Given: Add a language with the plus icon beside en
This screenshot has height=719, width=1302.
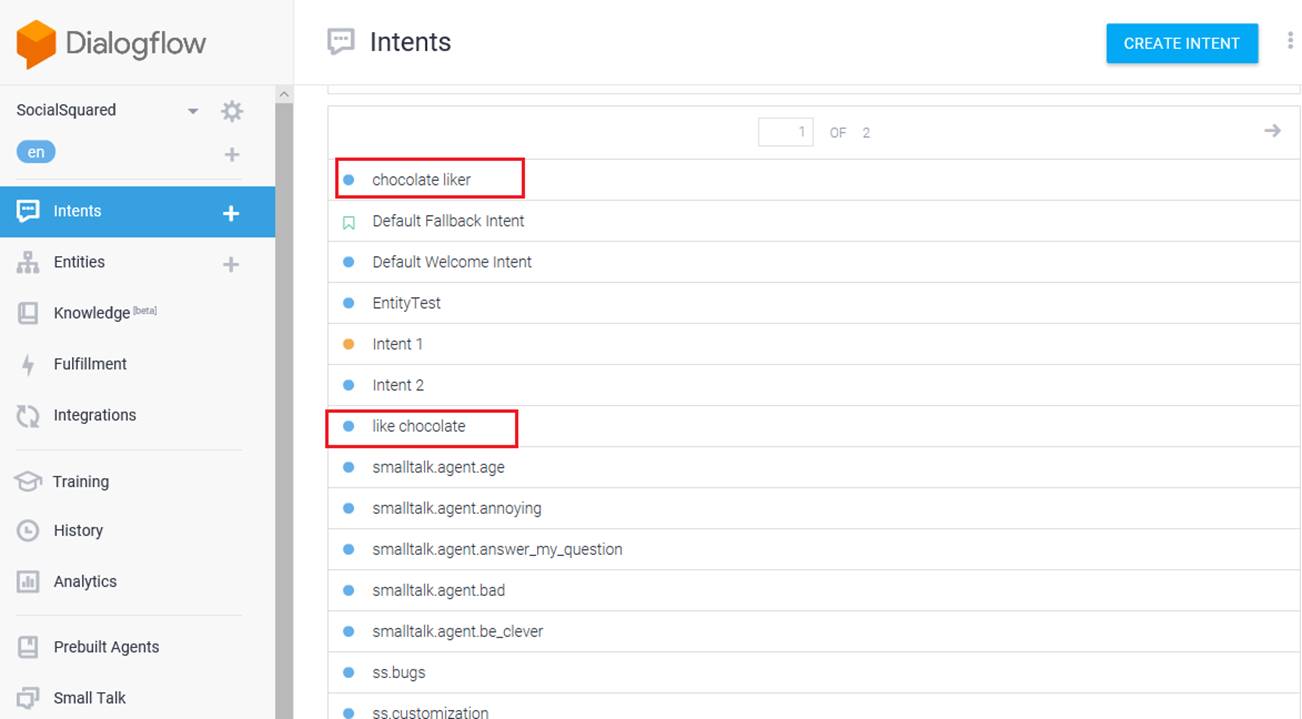Looking at the screenshot, I should [x=231, y=154].
